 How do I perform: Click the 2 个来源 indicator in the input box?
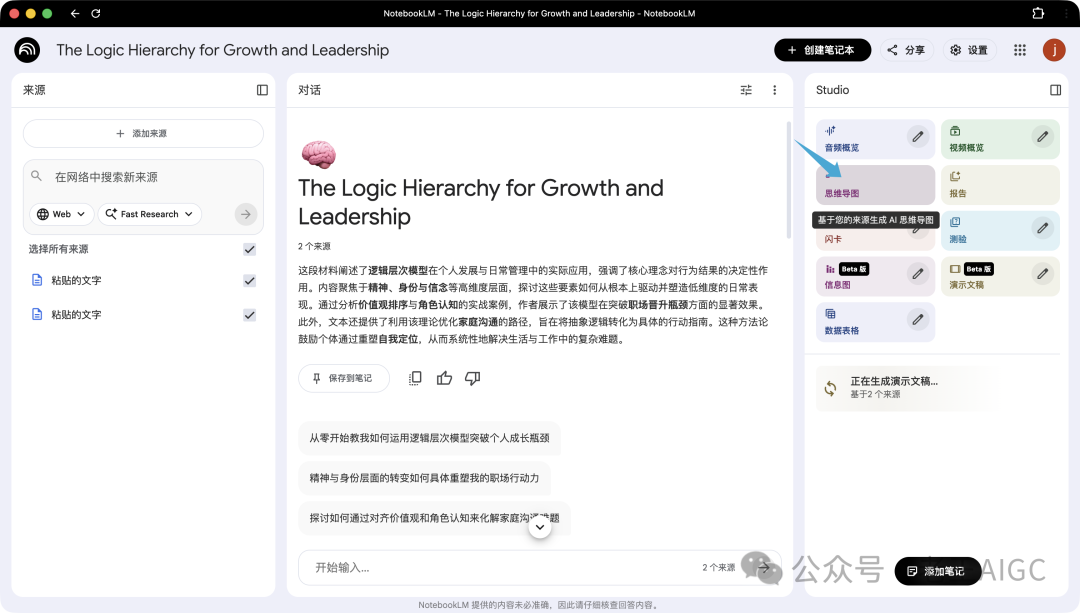point(718,568)
